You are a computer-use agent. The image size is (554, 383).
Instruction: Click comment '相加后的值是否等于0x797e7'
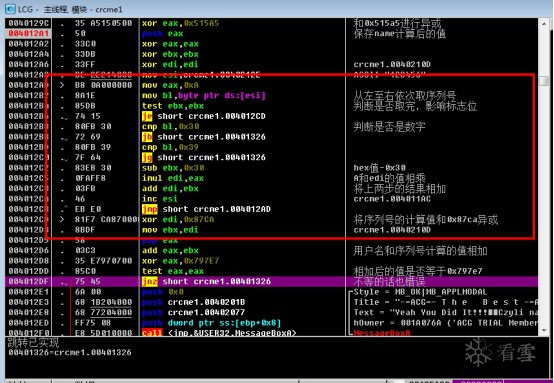[x=418, y=271]
